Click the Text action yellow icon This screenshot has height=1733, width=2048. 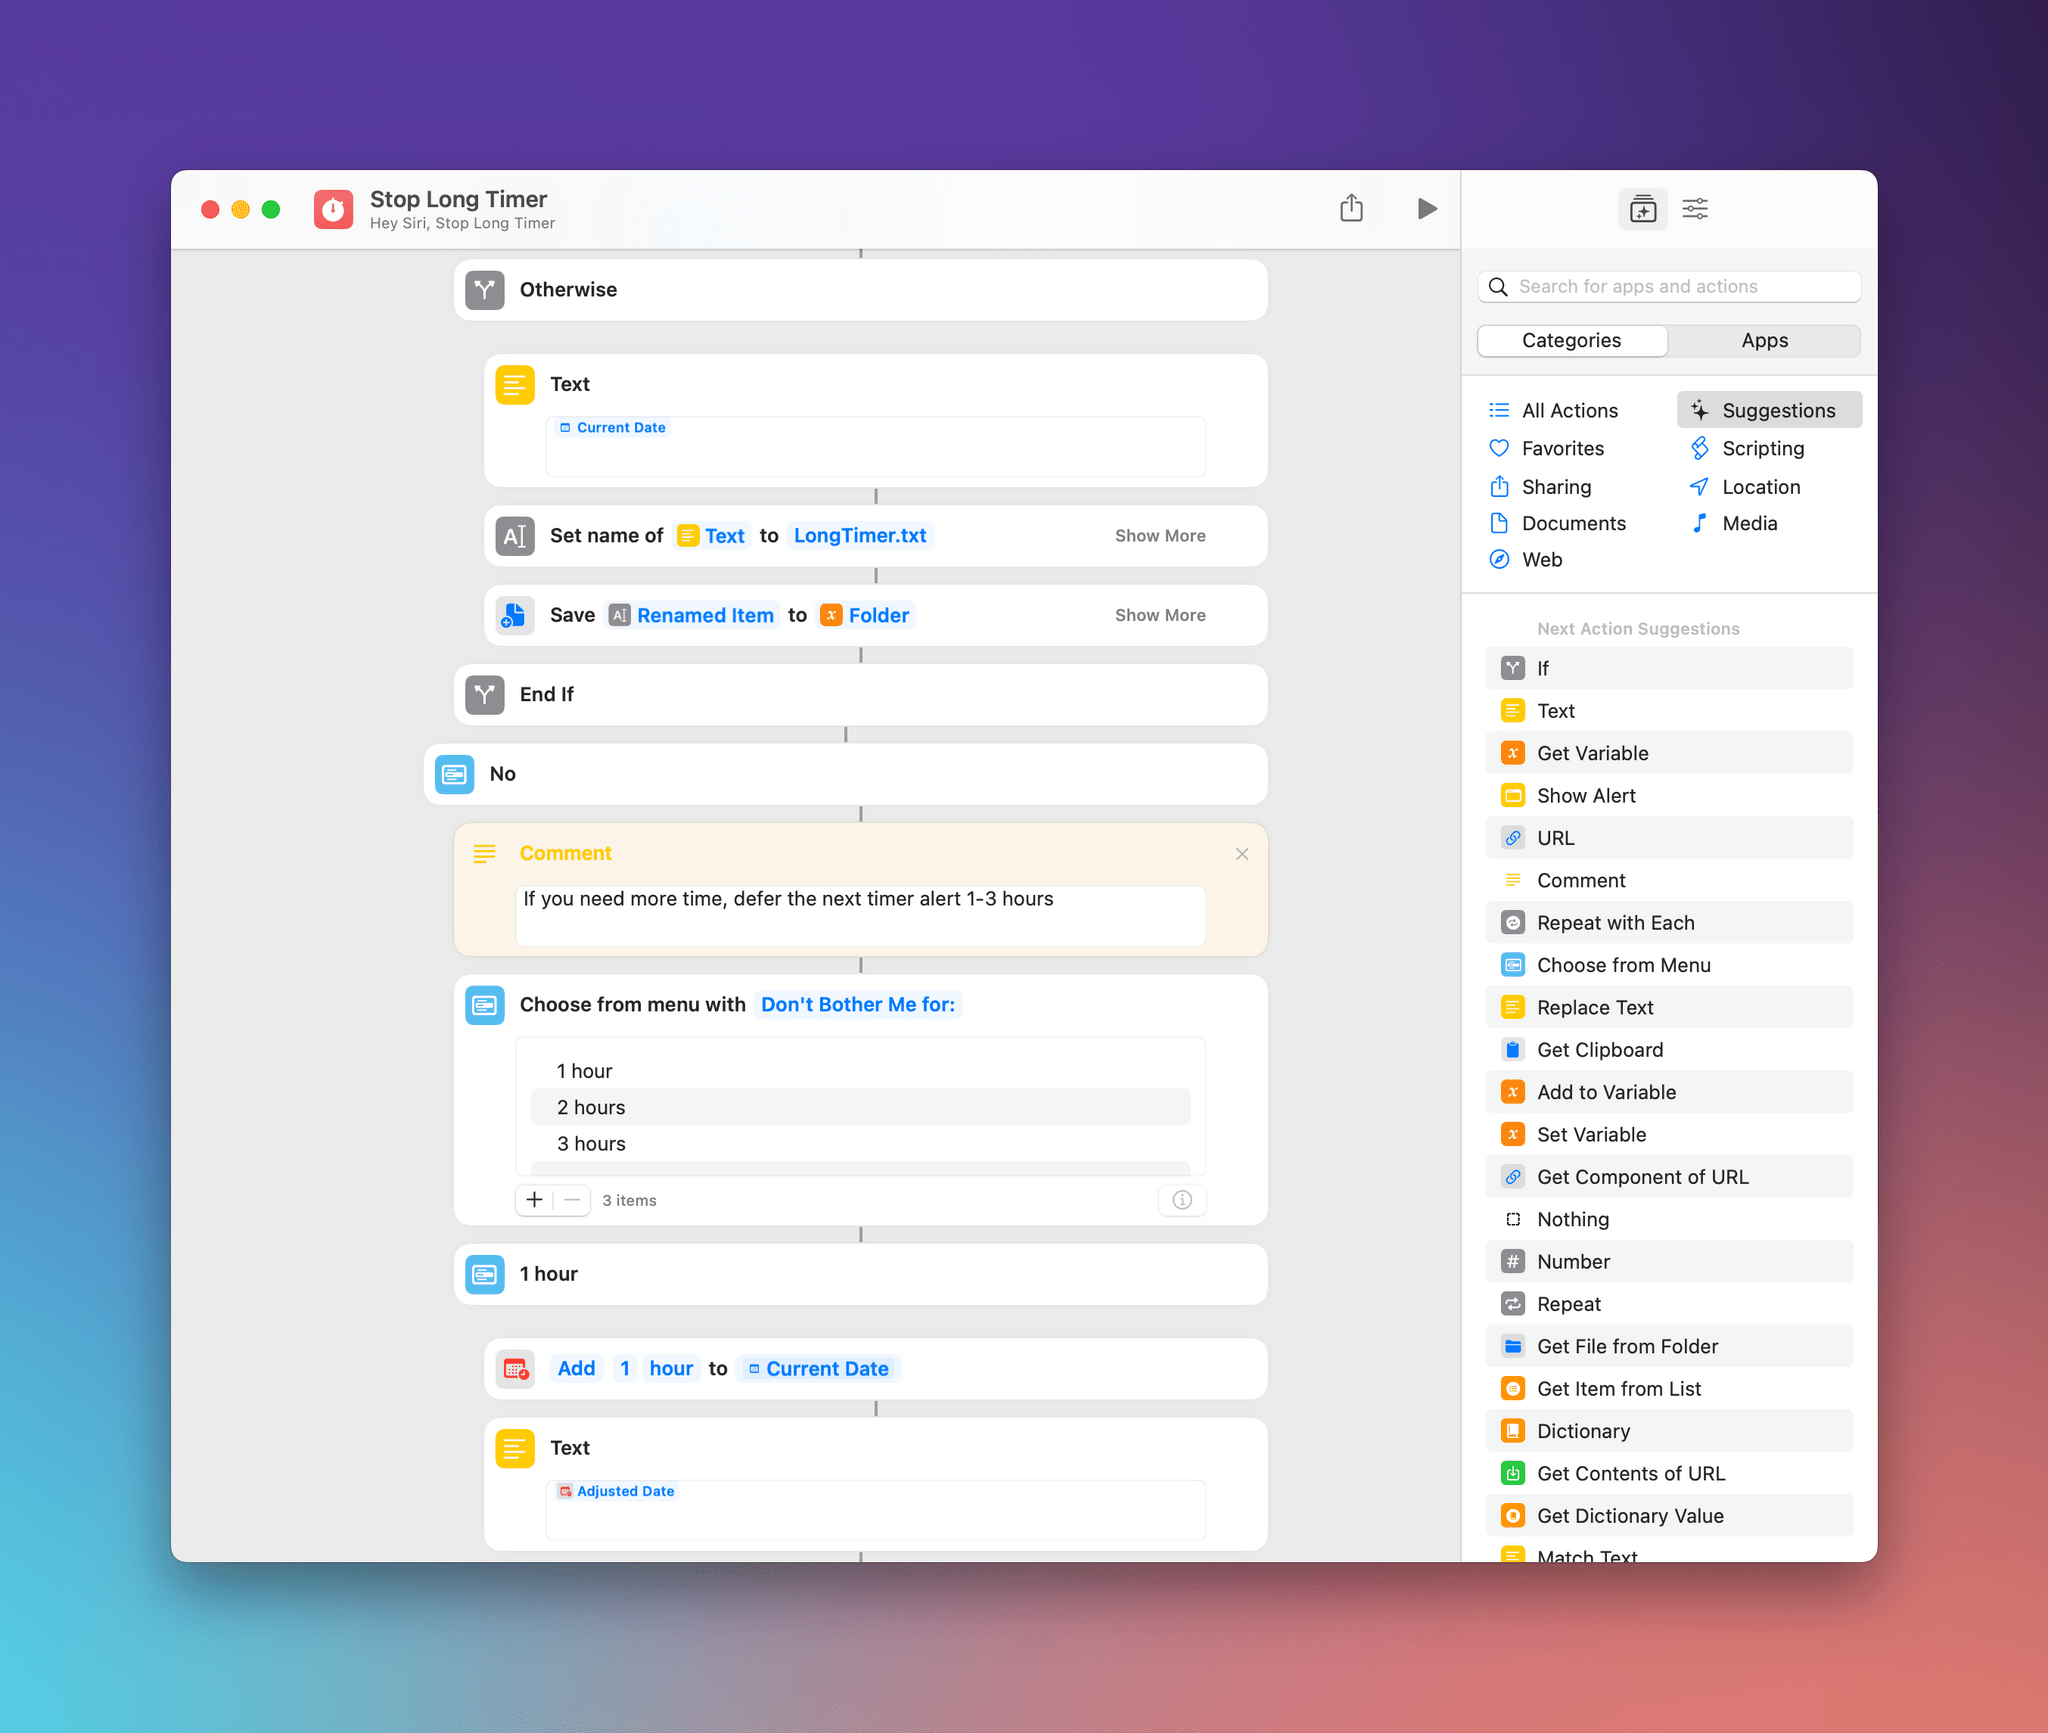516,382
